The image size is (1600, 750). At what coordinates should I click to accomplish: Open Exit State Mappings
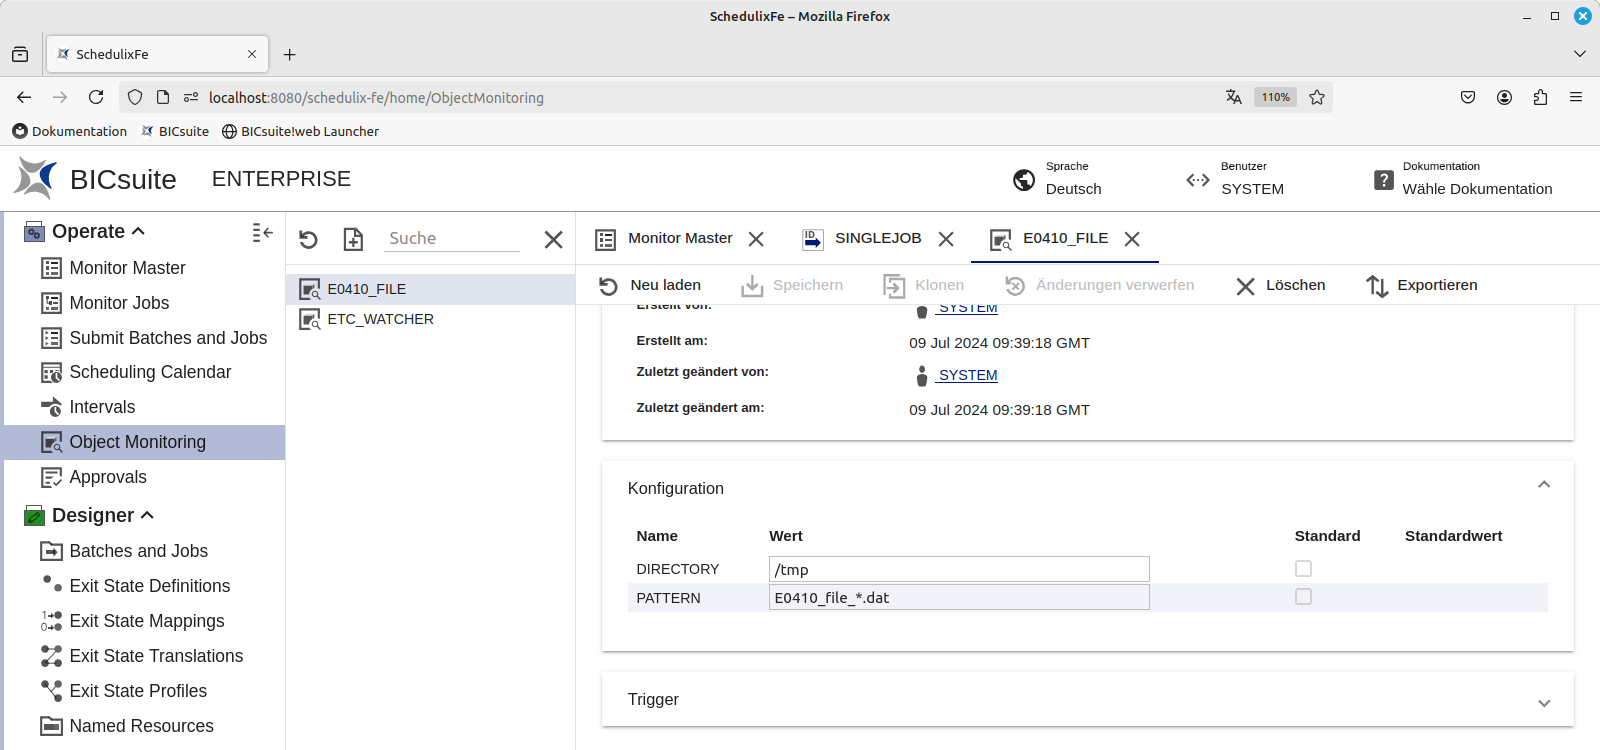[x=147, y=621]
